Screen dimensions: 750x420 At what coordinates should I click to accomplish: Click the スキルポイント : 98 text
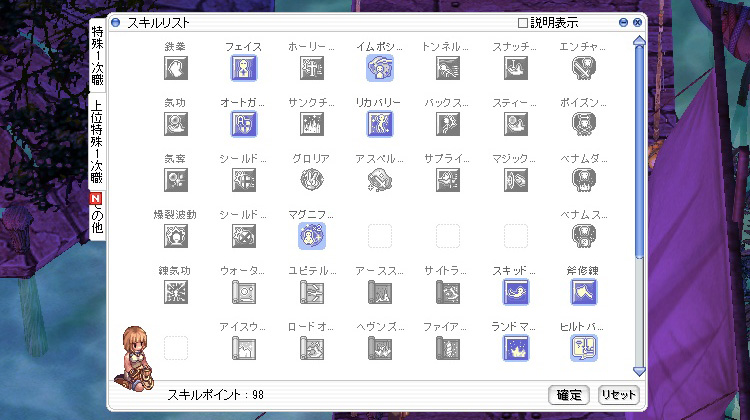click(215, 395)
